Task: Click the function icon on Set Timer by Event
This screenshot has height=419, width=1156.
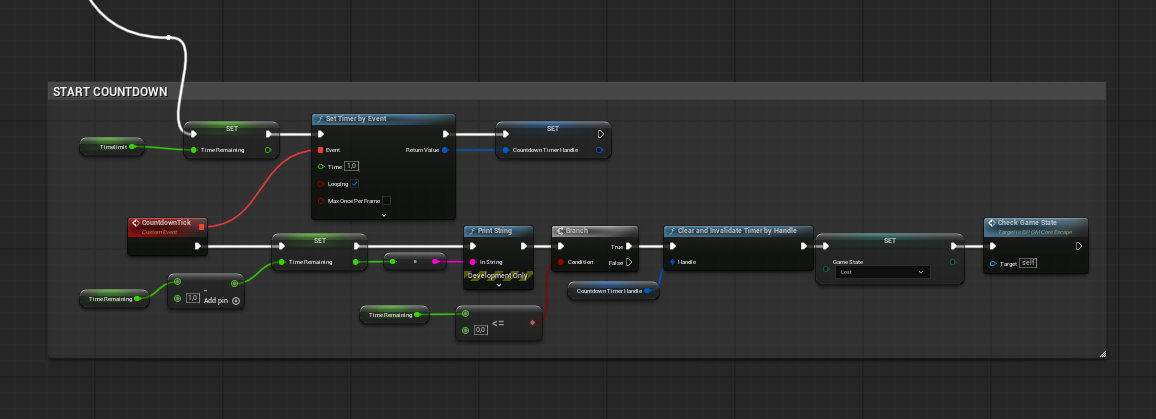Action: coord(319,119)
